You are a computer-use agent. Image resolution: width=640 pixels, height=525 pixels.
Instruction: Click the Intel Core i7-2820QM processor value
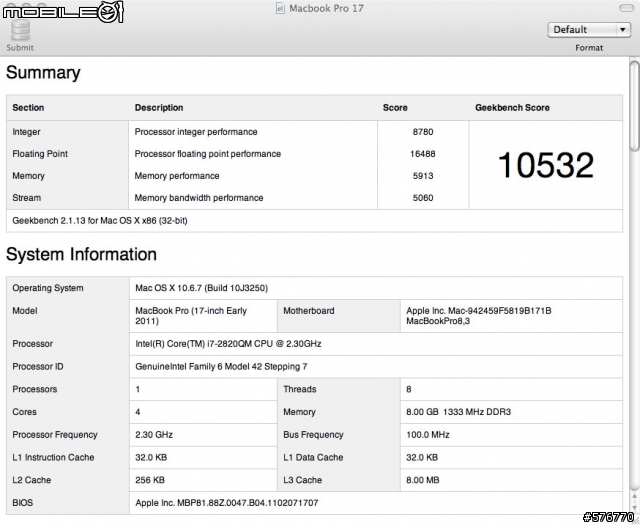pos(228,344)
